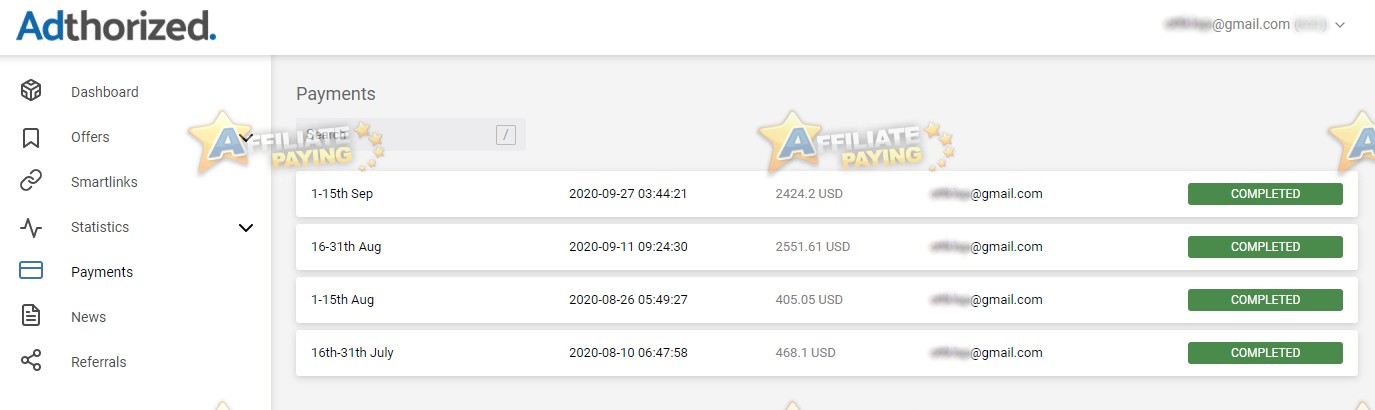
Task: Select the 1-15th Aug payment row
Action: 827,300
